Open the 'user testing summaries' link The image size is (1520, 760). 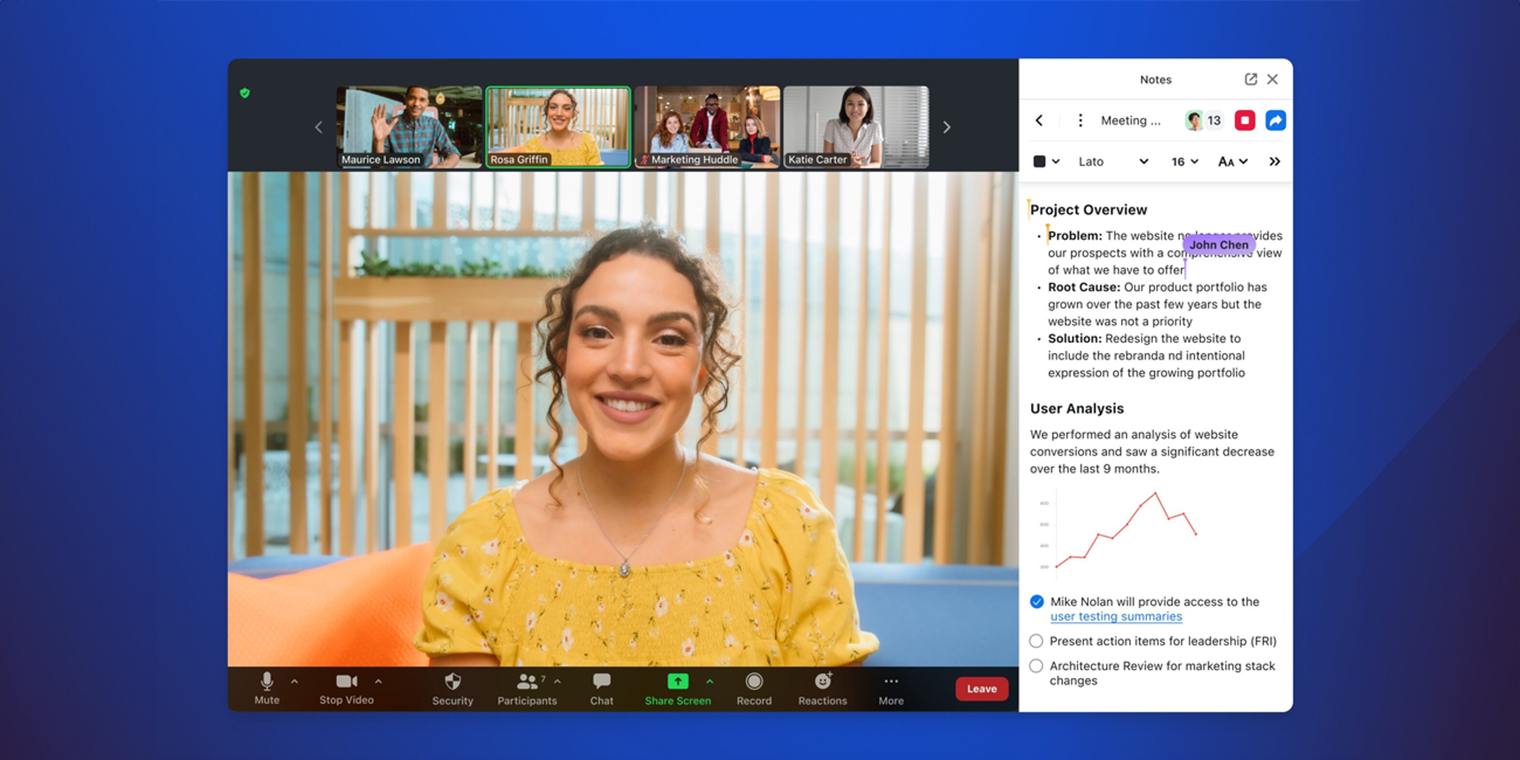[x=1115, y=616]
